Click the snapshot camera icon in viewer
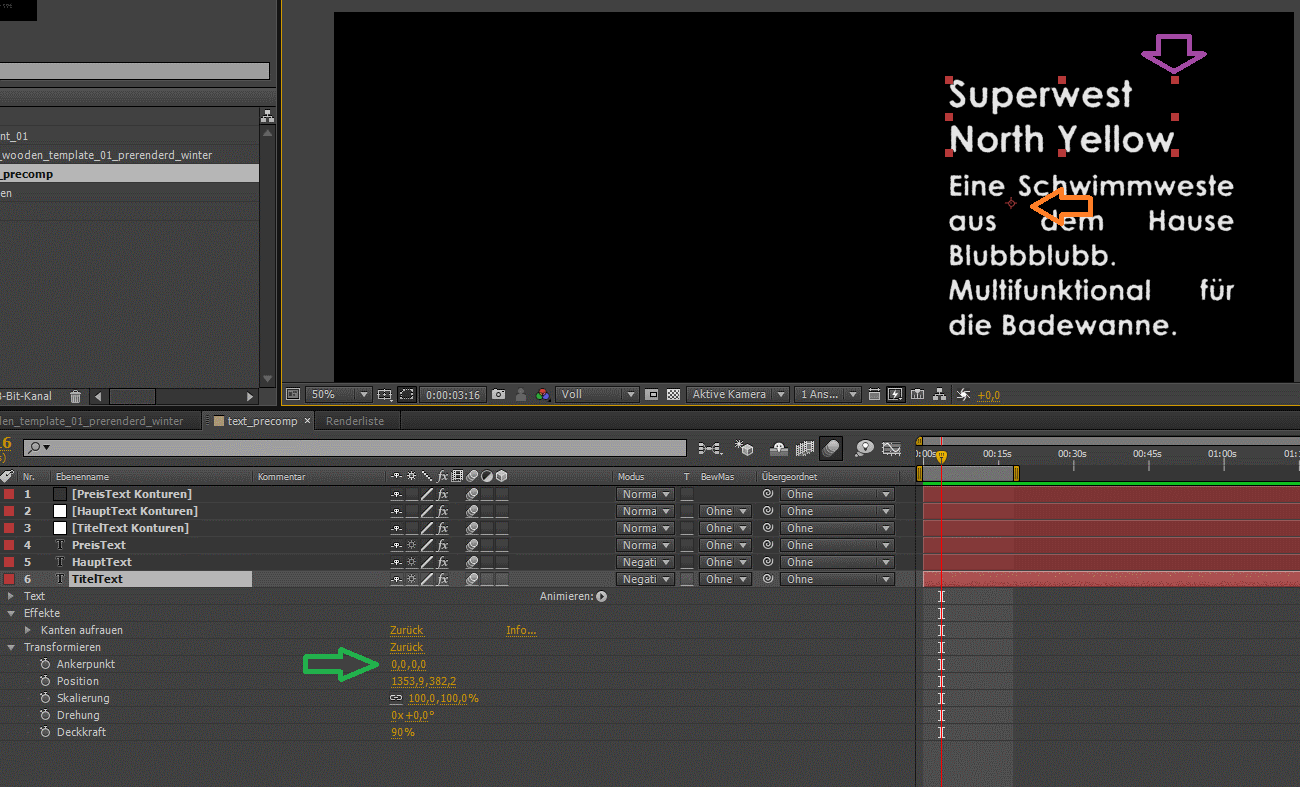This screenshot has height=787, width=1300. 498,395
